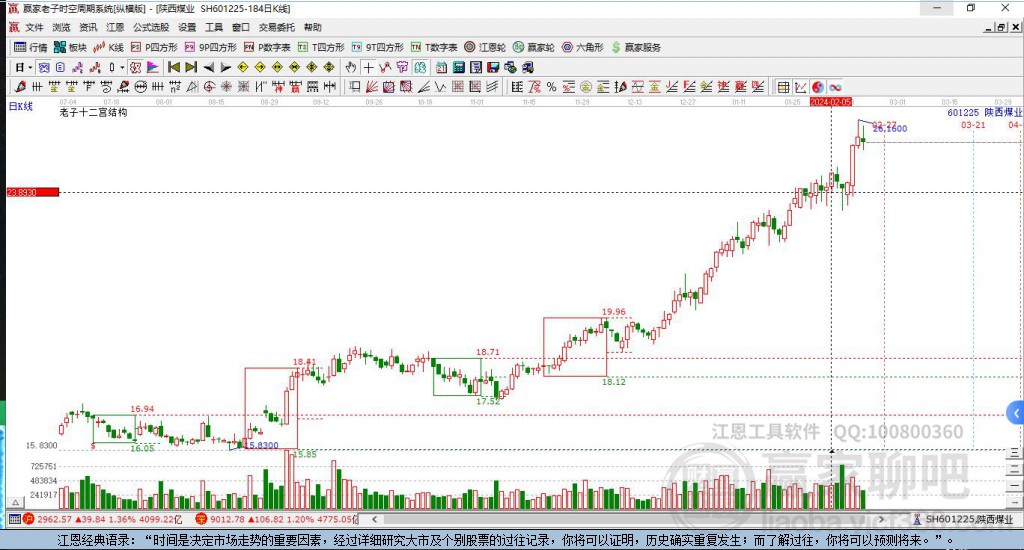Click the black left-pointing triangle icon
The height and width of the screenshot is (550, 1024).
[208, 67]
